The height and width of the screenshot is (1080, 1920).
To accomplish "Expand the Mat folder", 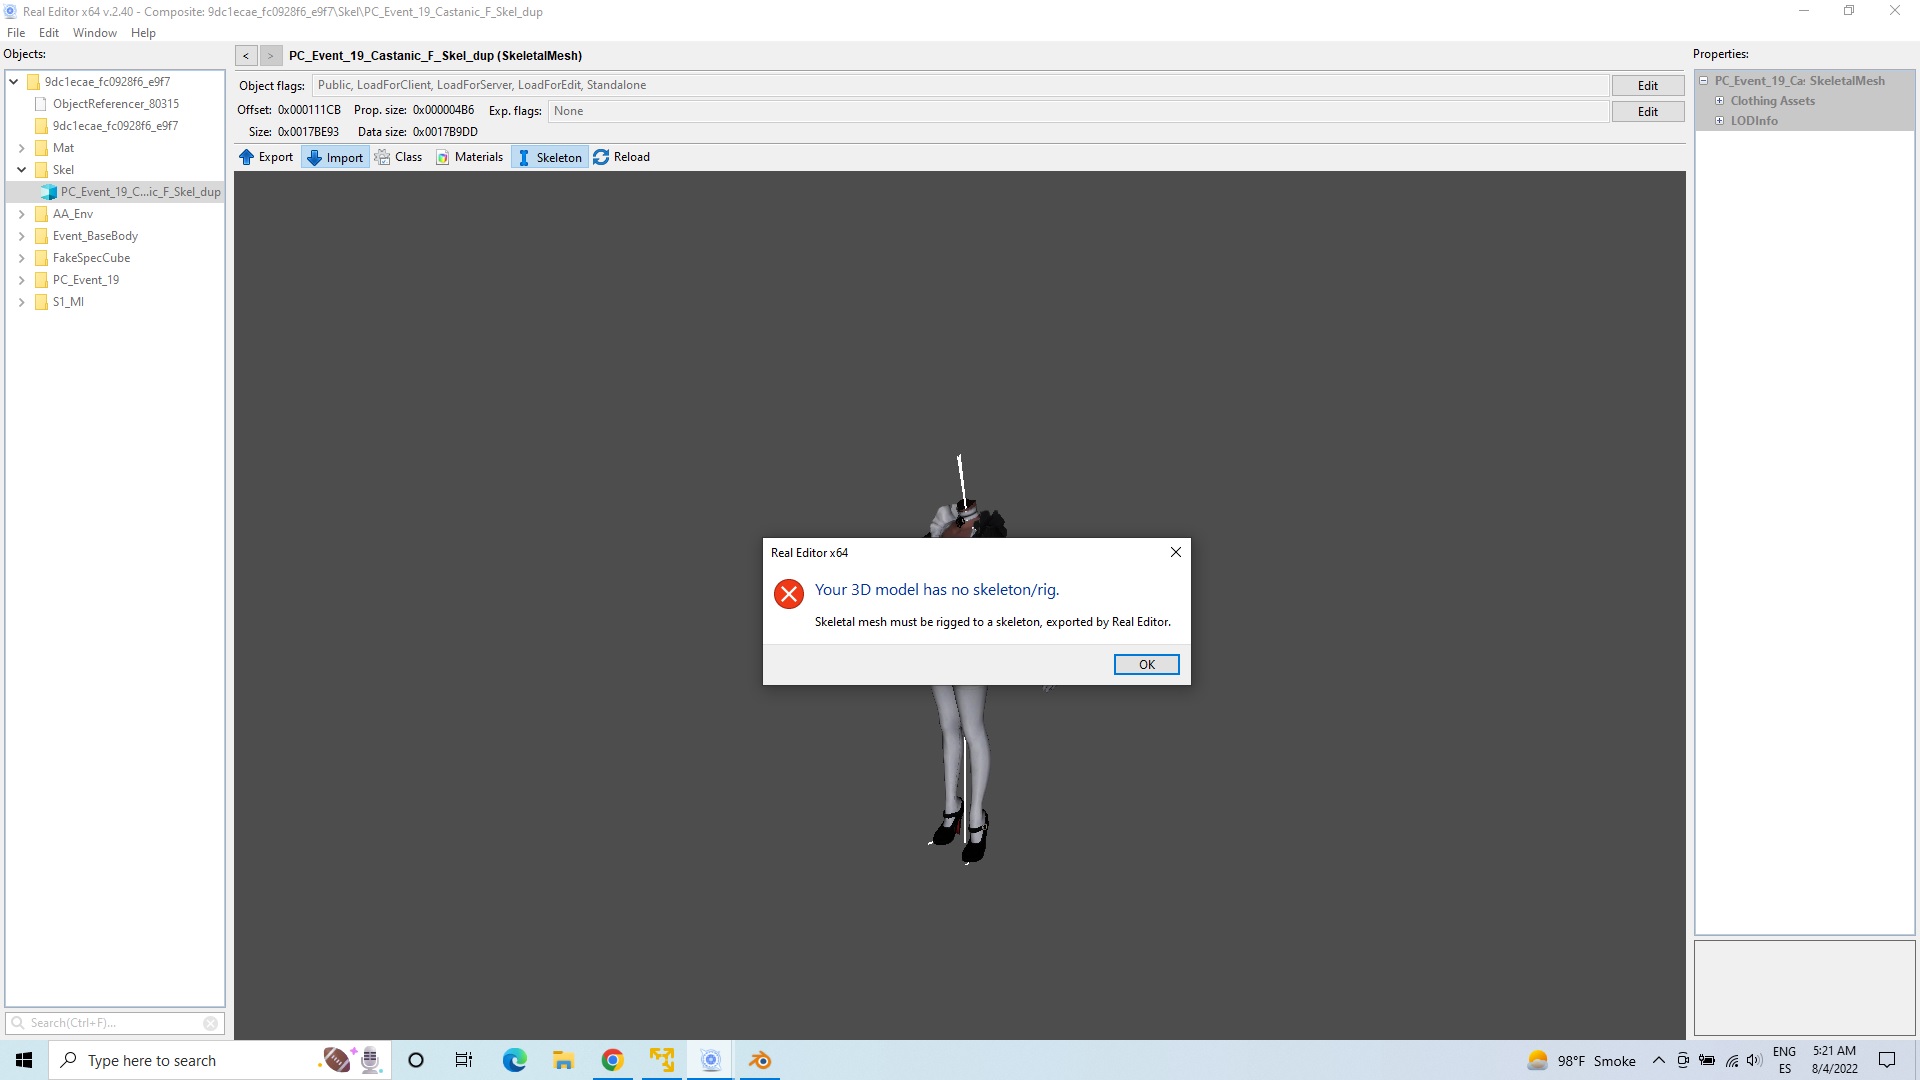I will (x=21, y=148).
